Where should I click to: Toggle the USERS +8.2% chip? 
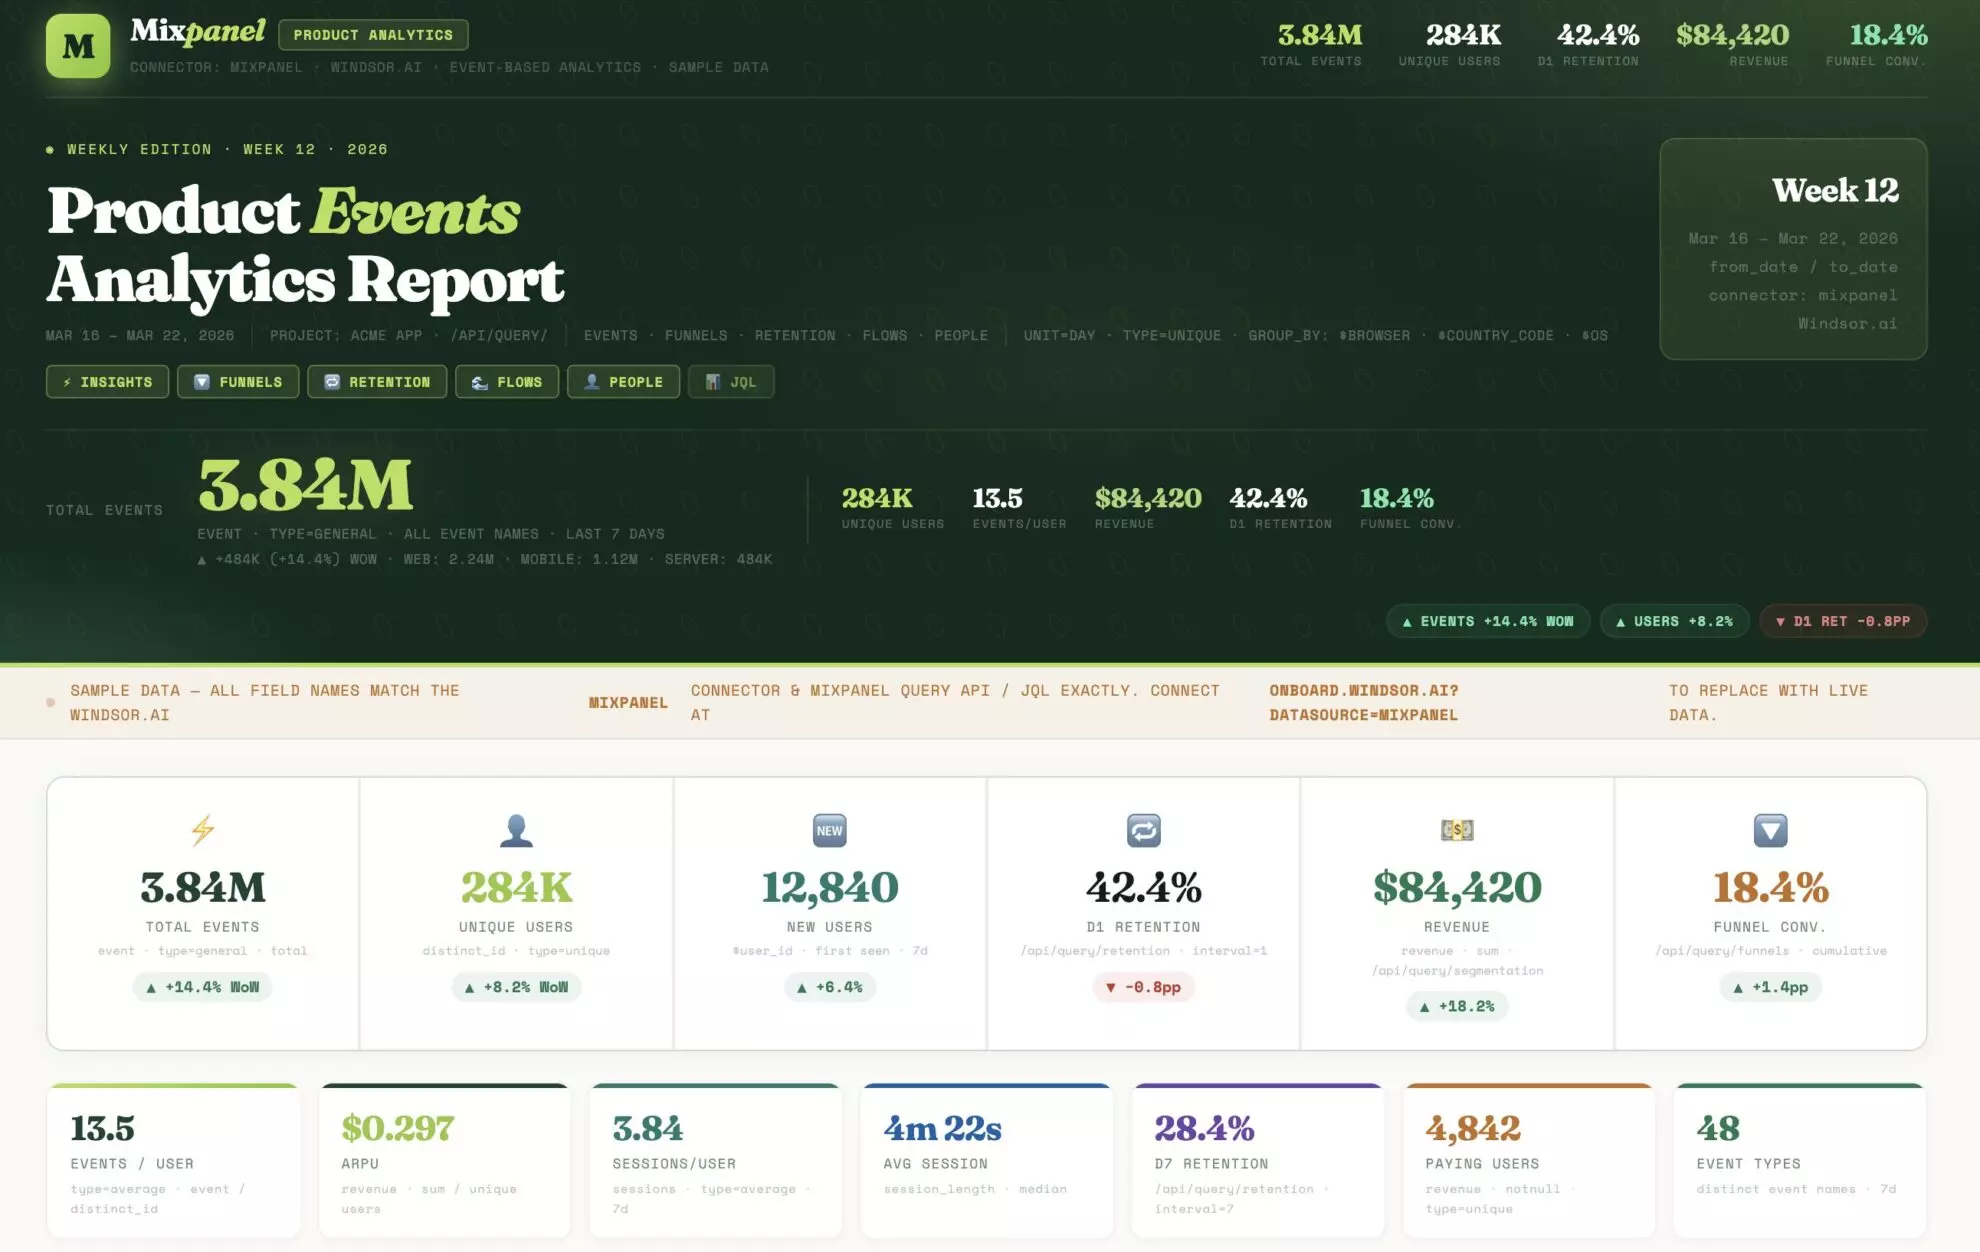[x=1675, y=620]
